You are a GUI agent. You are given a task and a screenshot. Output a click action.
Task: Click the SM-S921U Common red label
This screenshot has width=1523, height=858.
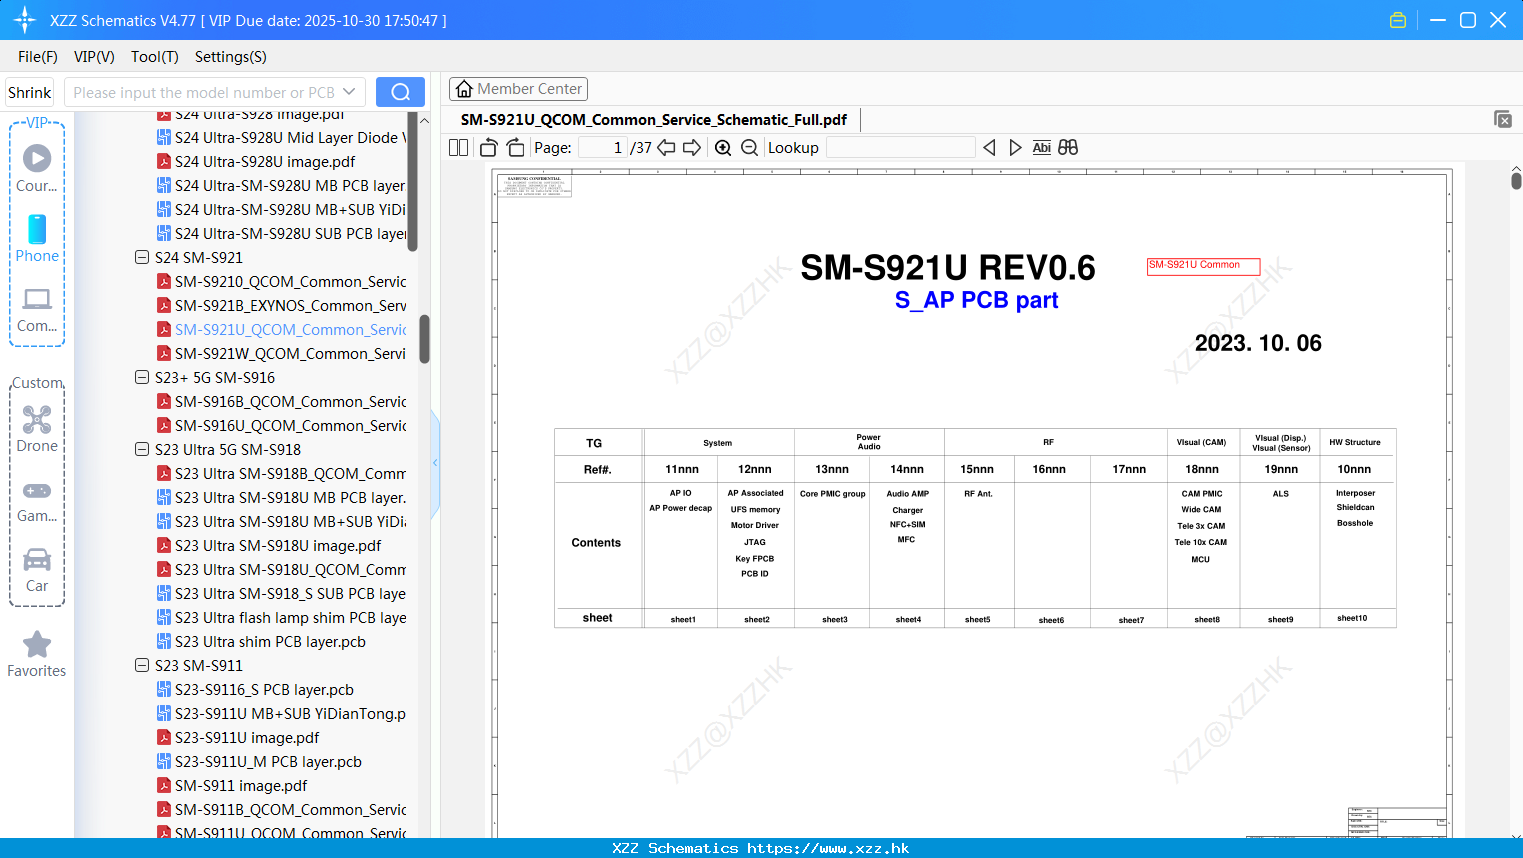[x=1203, y=266]
